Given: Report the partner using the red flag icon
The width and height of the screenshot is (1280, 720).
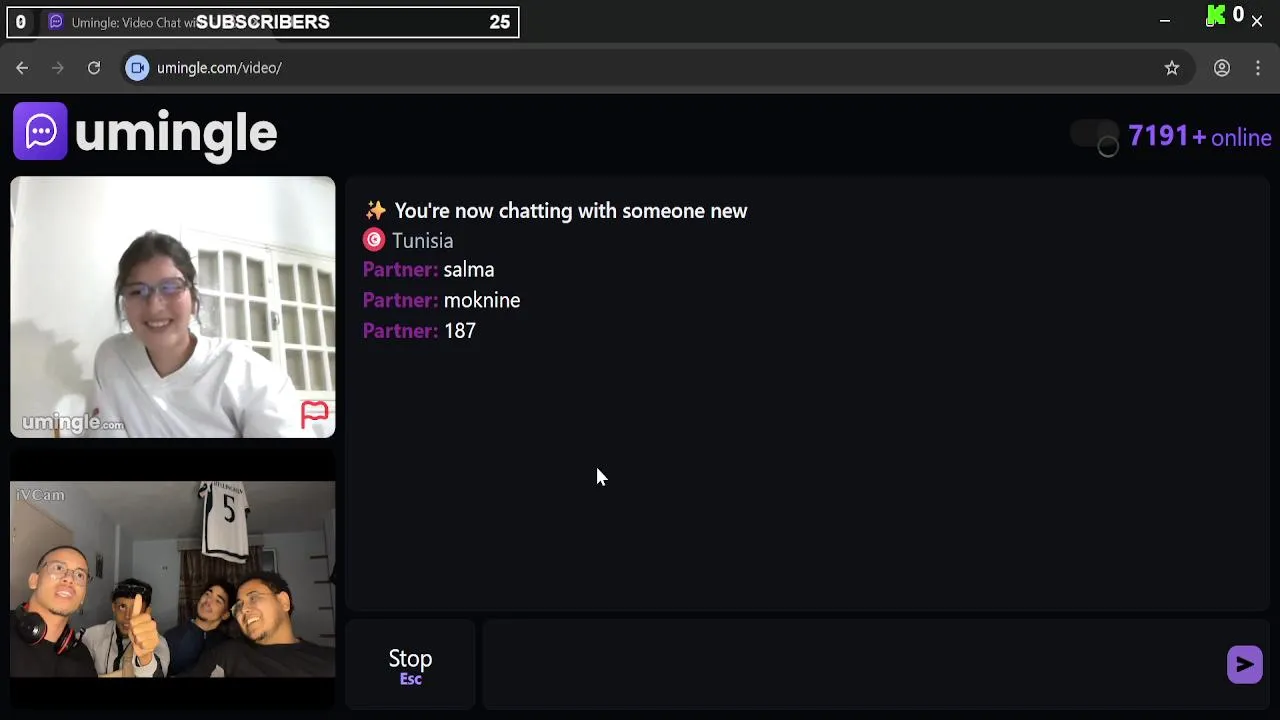Looking at the screenshot, I should (x=315, y=414).
